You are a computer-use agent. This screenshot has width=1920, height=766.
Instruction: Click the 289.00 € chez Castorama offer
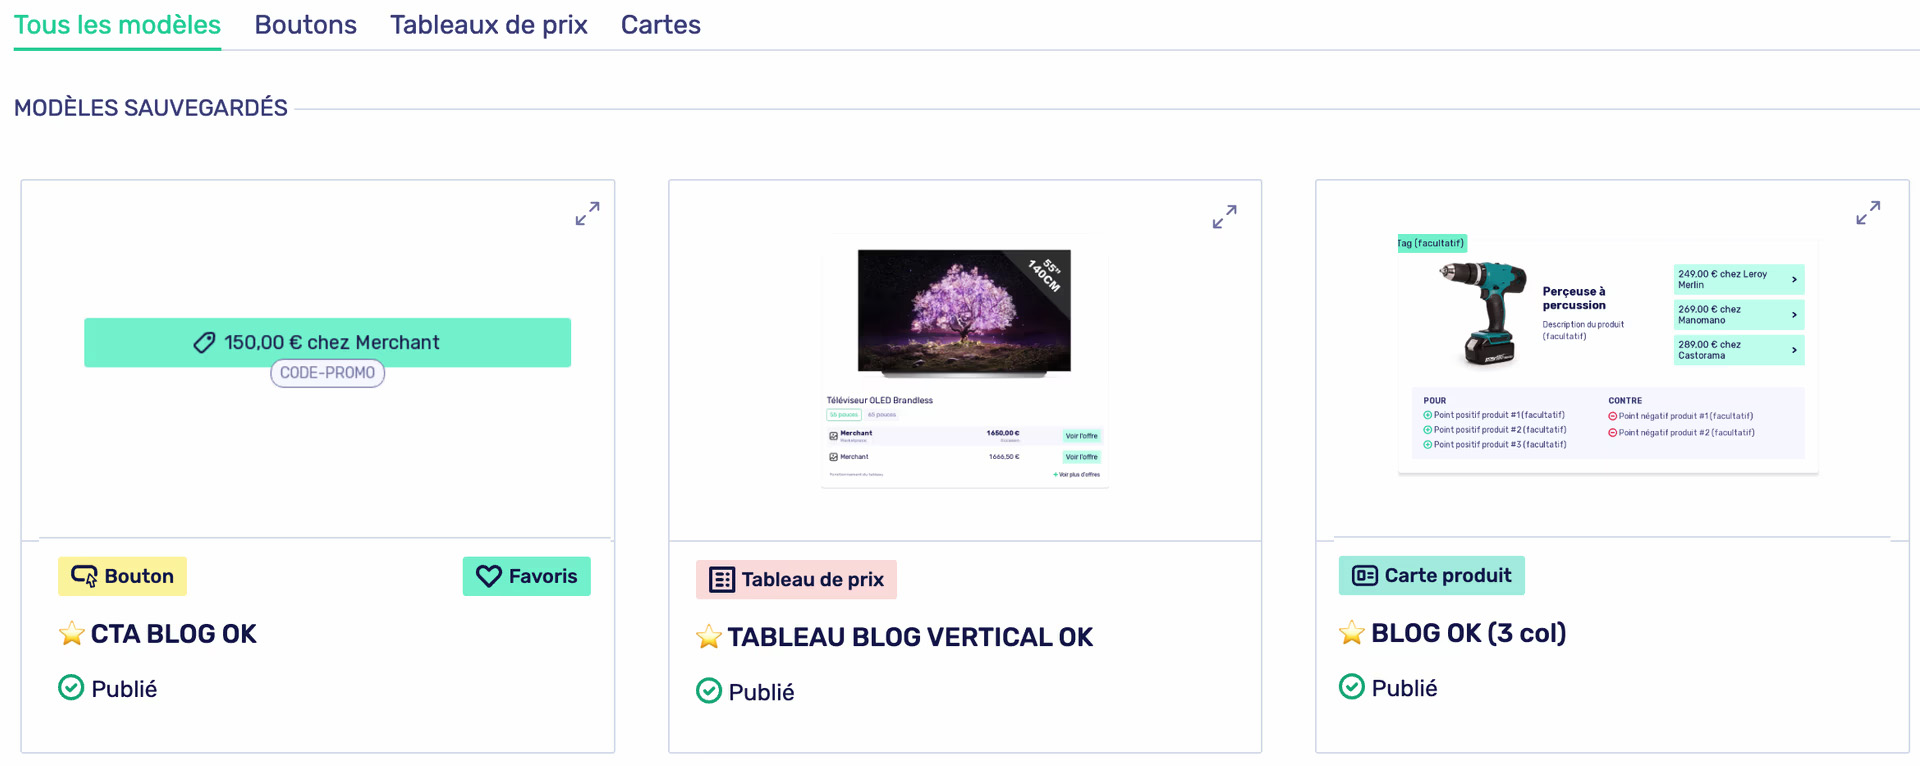[x=1738, y=350]
